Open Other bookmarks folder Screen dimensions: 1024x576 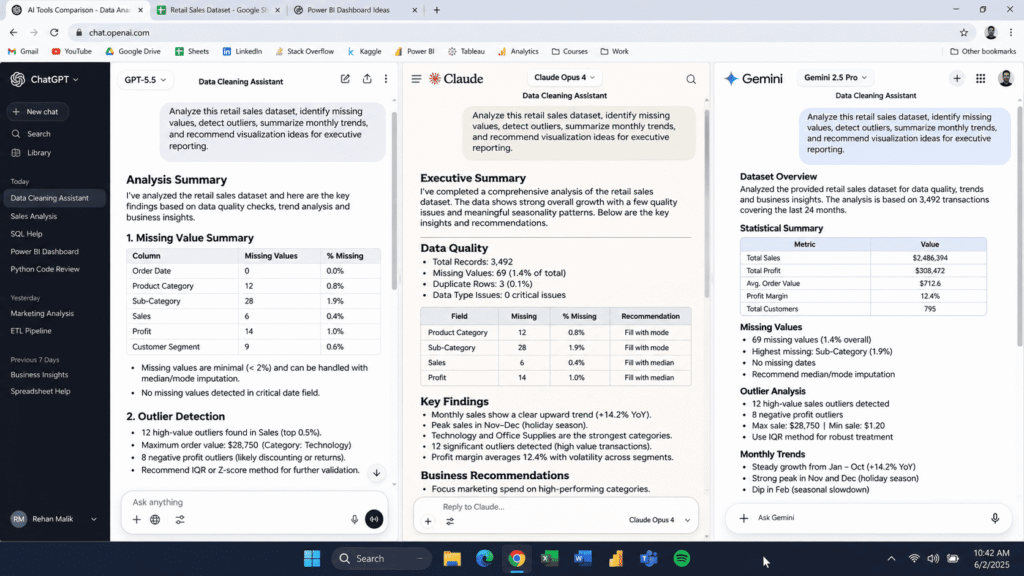(x=983, y=51)
